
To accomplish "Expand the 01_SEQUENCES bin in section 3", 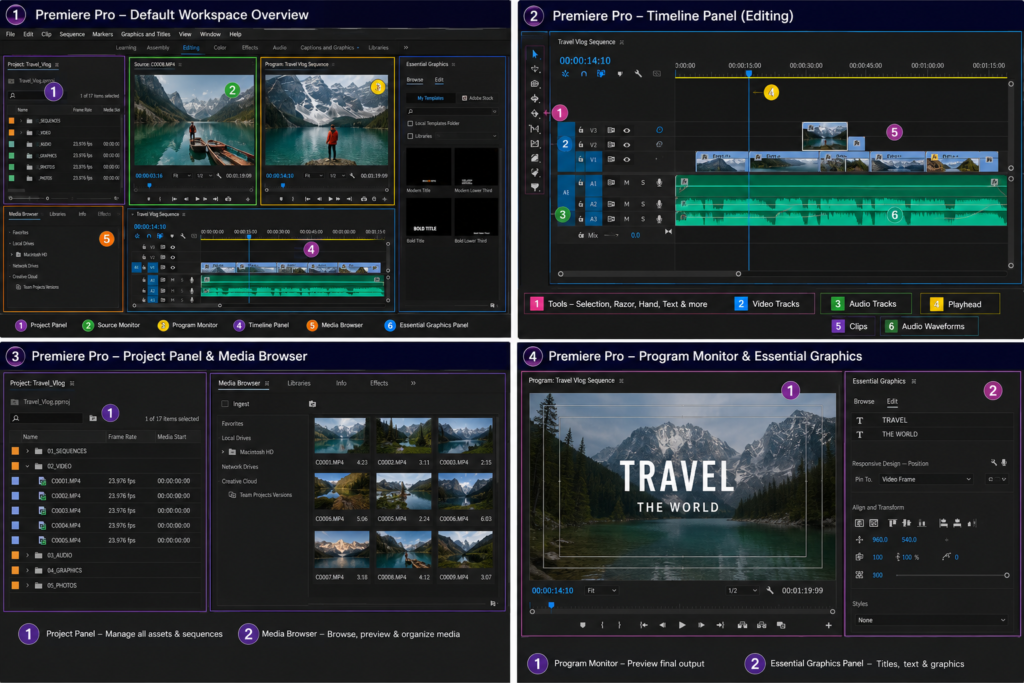I will click(27, 451).
